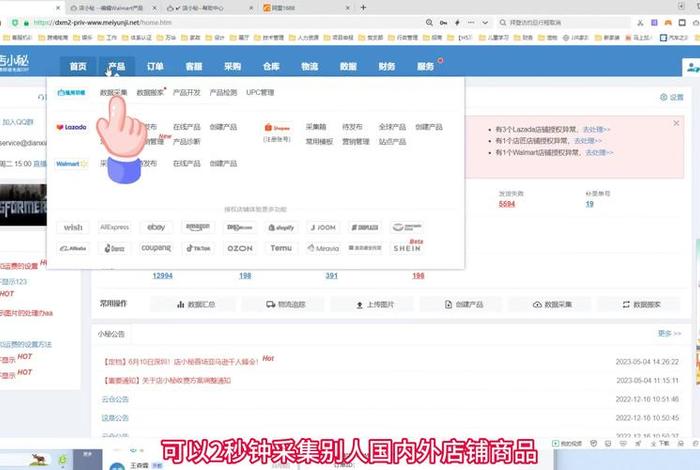Select 产品开发 in the product submenu
The height and width of the screenshot is (470, 700).
pyautogui.click(x=187, y=92)
